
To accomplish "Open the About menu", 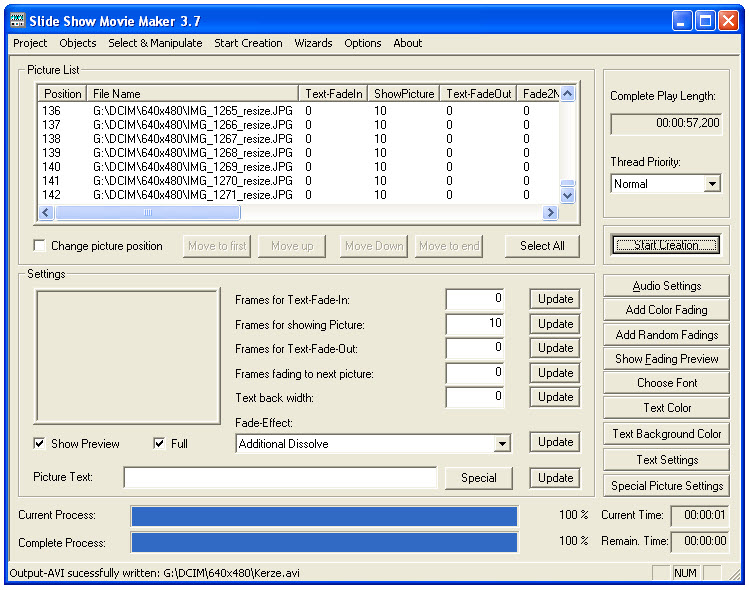I will coord(407,43).
